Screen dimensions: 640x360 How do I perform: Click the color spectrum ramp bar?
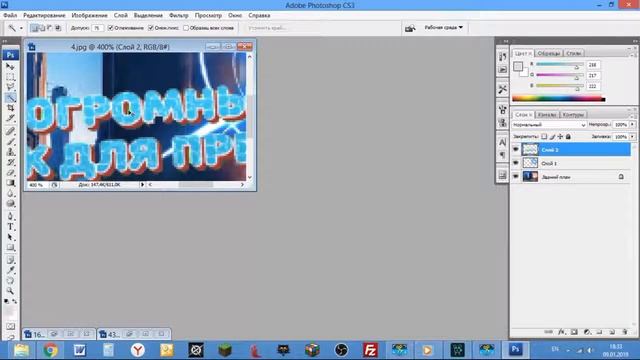(559, 98)
